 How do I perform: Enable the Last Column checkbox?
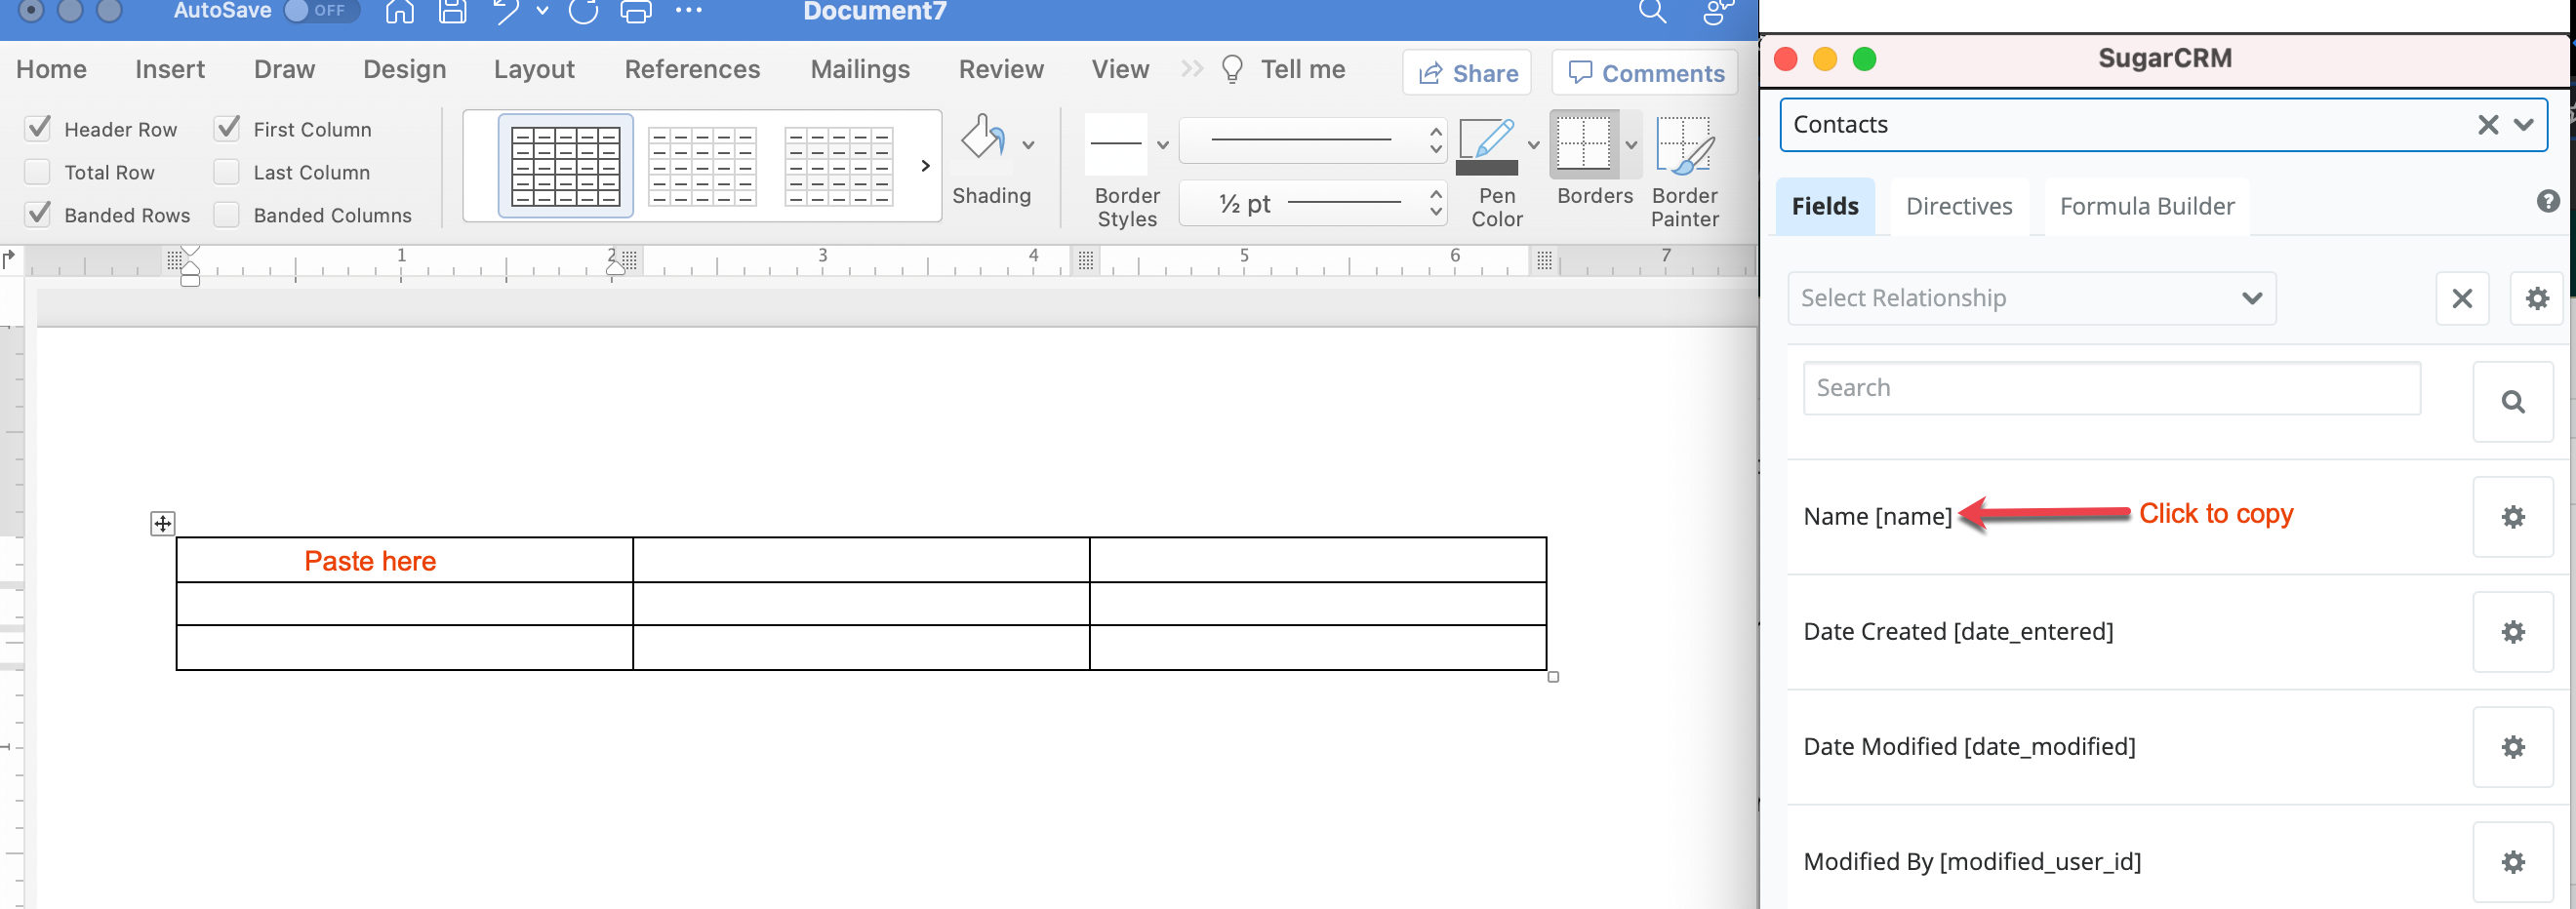point(226,171)
